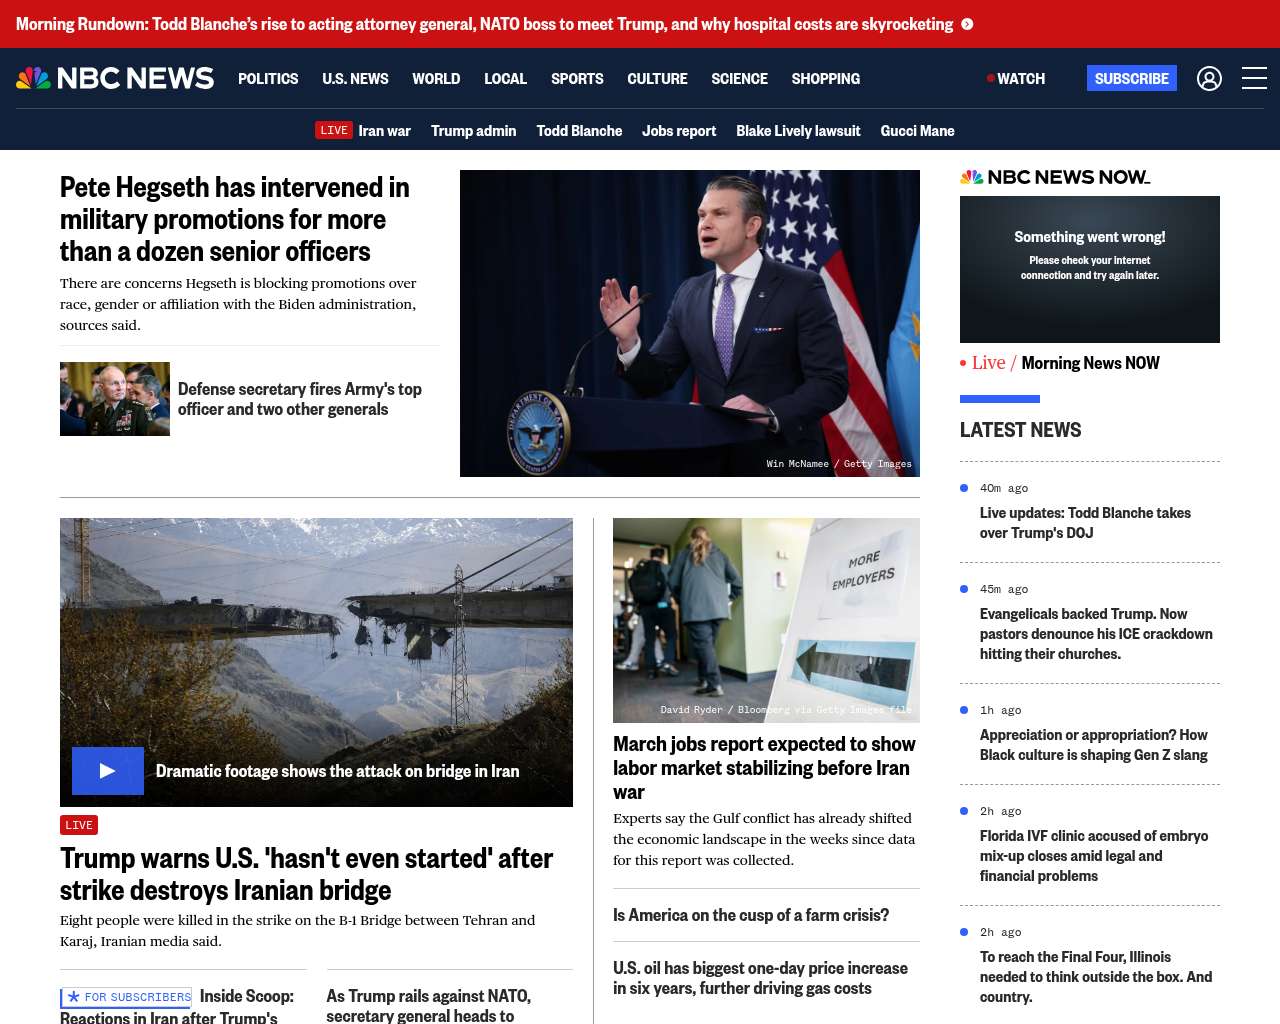This screenshot has height=1024, width=1280.
Task: Open the Sports section
Action: click(577, 78)
